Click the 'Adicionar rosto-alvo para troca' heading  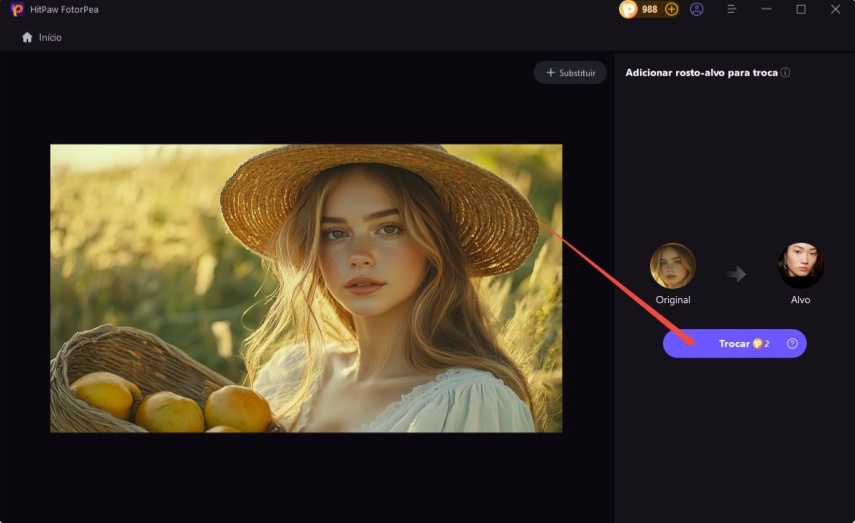pos(701,73)
